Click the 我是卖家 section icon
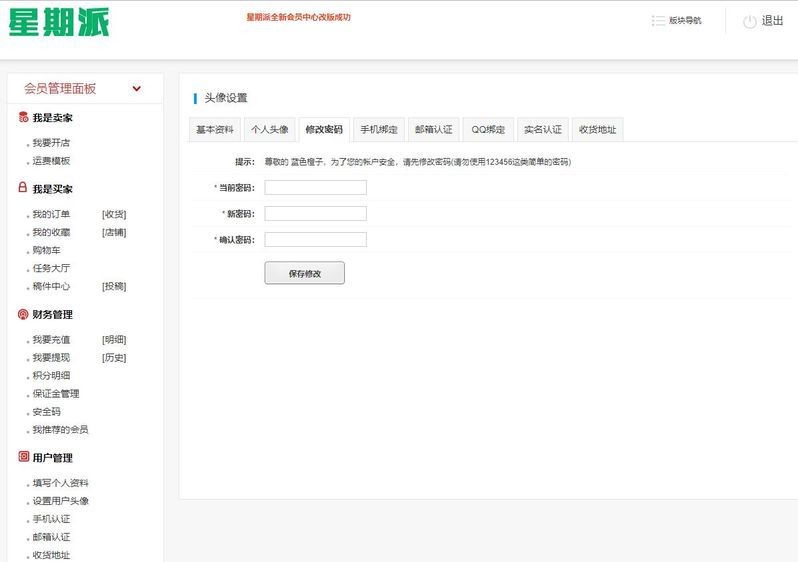Viewport: 798px width, 562px height. [23, 118]
